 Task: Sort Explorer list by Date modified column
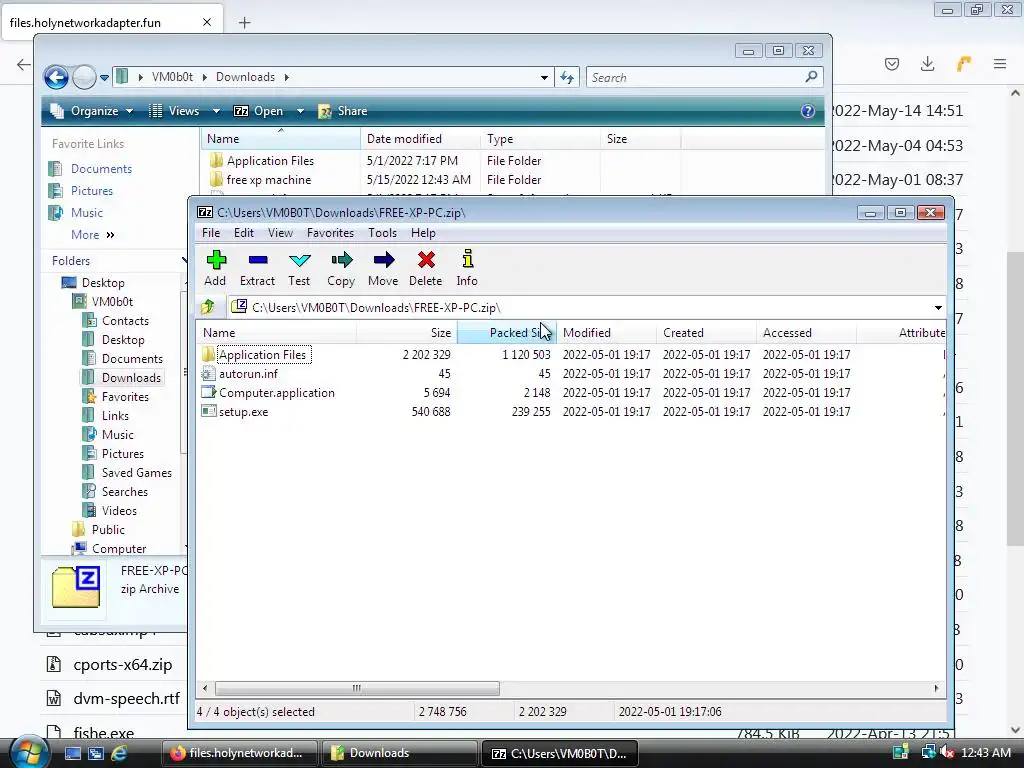[420, 138]
